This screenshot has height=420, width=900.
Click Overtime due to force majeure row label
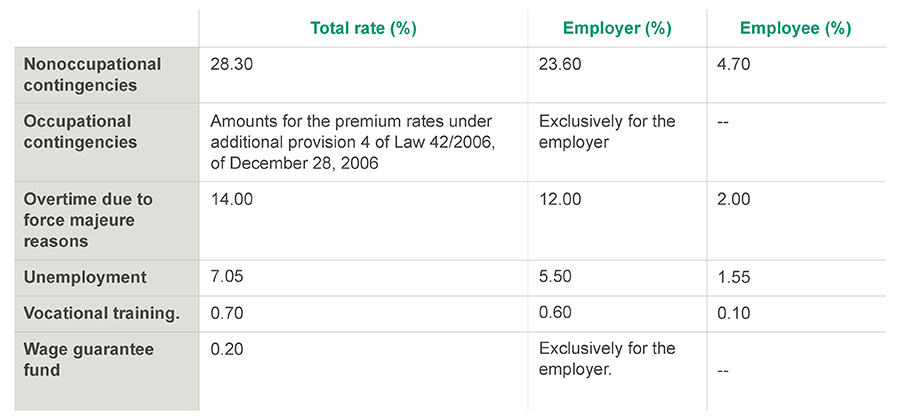[x=88, y=220]
